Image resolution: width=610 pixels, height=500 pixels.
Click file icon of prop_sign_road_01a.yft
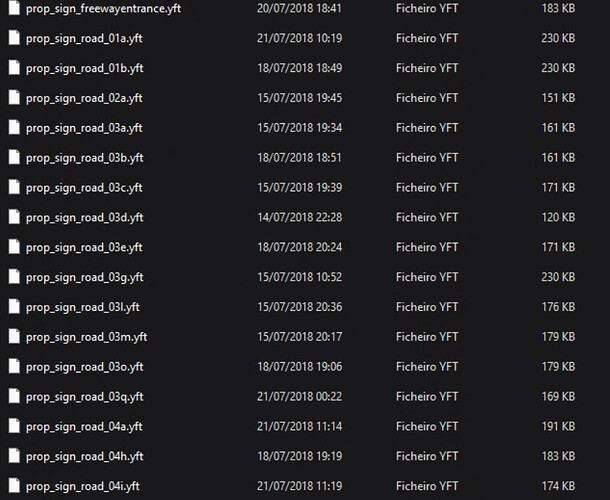(x=14, y=38)
